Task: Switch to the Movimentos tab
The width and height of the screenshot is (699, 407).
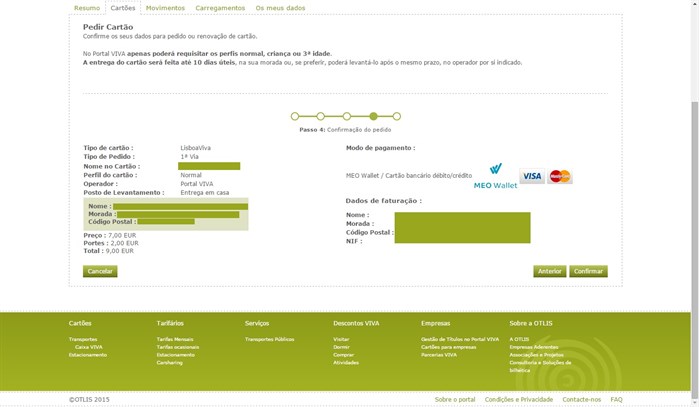Action: point(165,8)
